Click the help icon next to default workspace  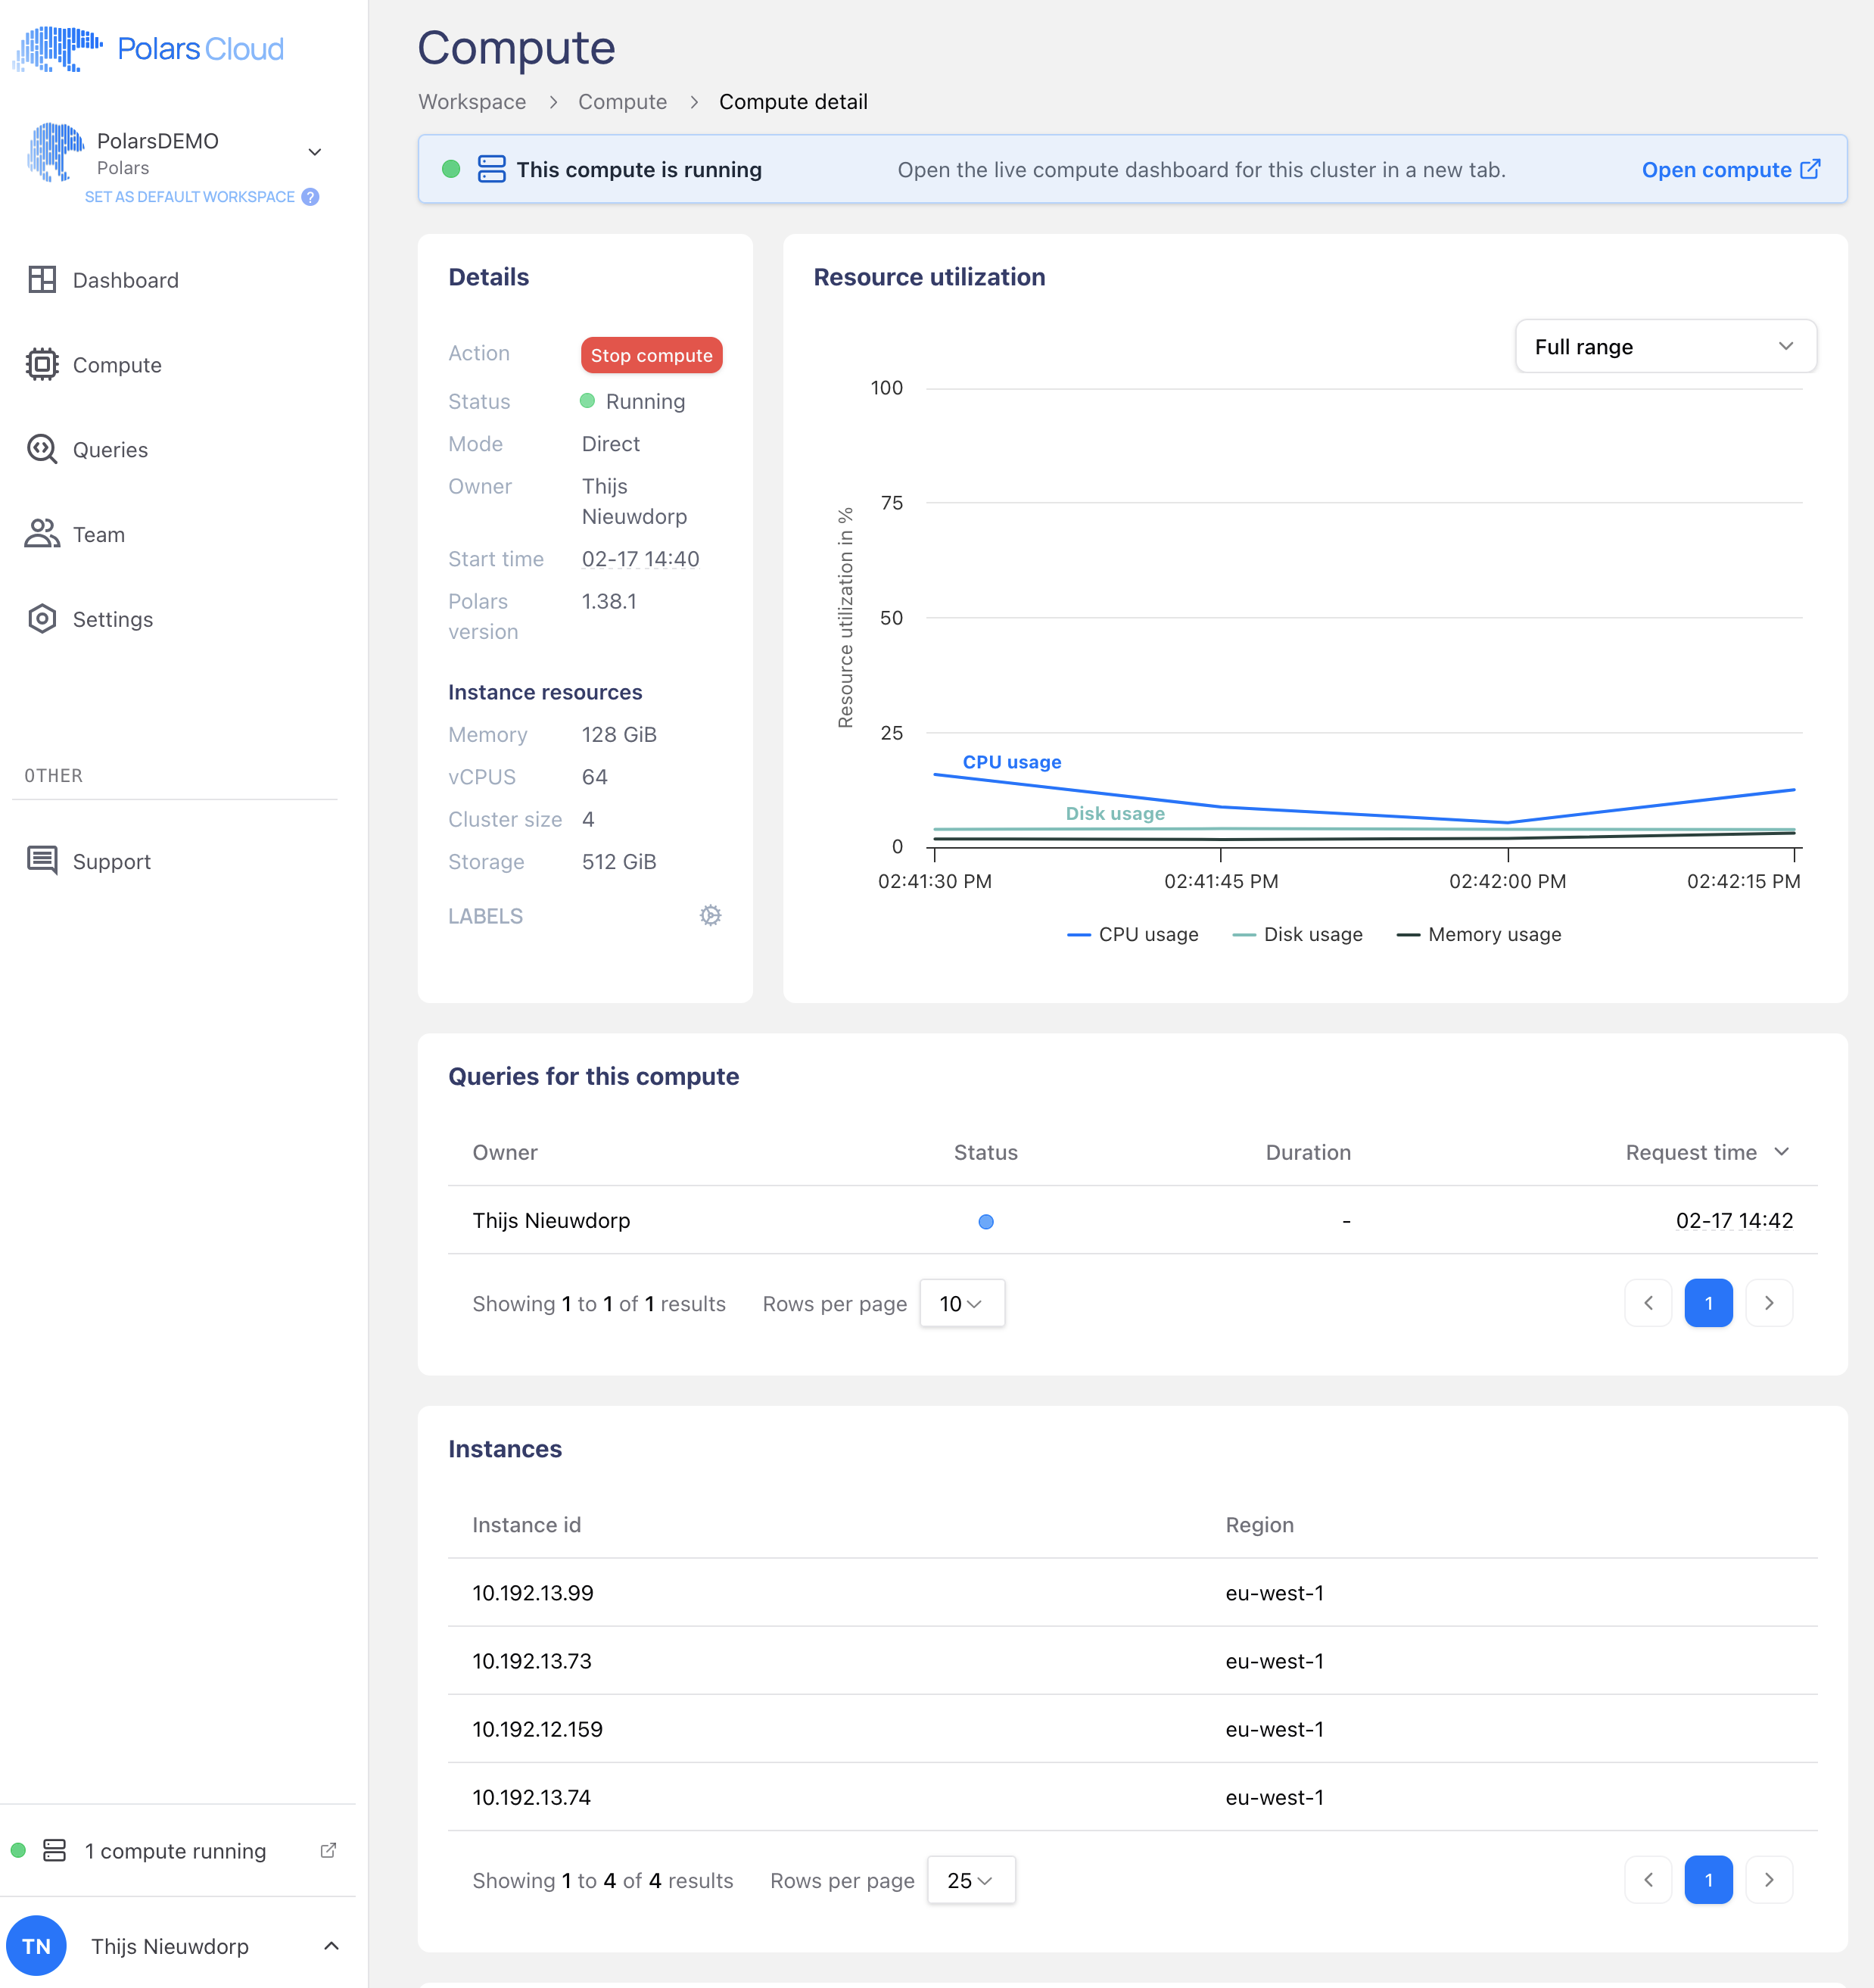click(x=311, y=196)
